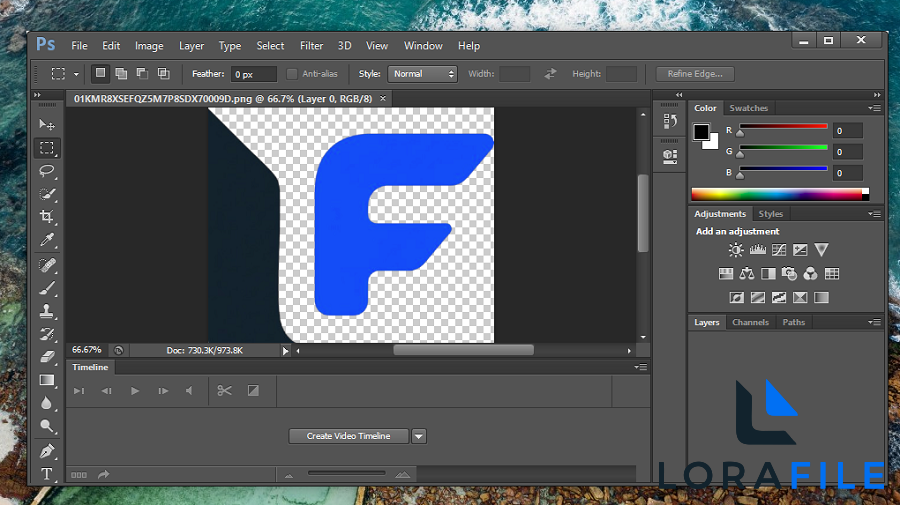Select the Crop tool

coord(47,217)
